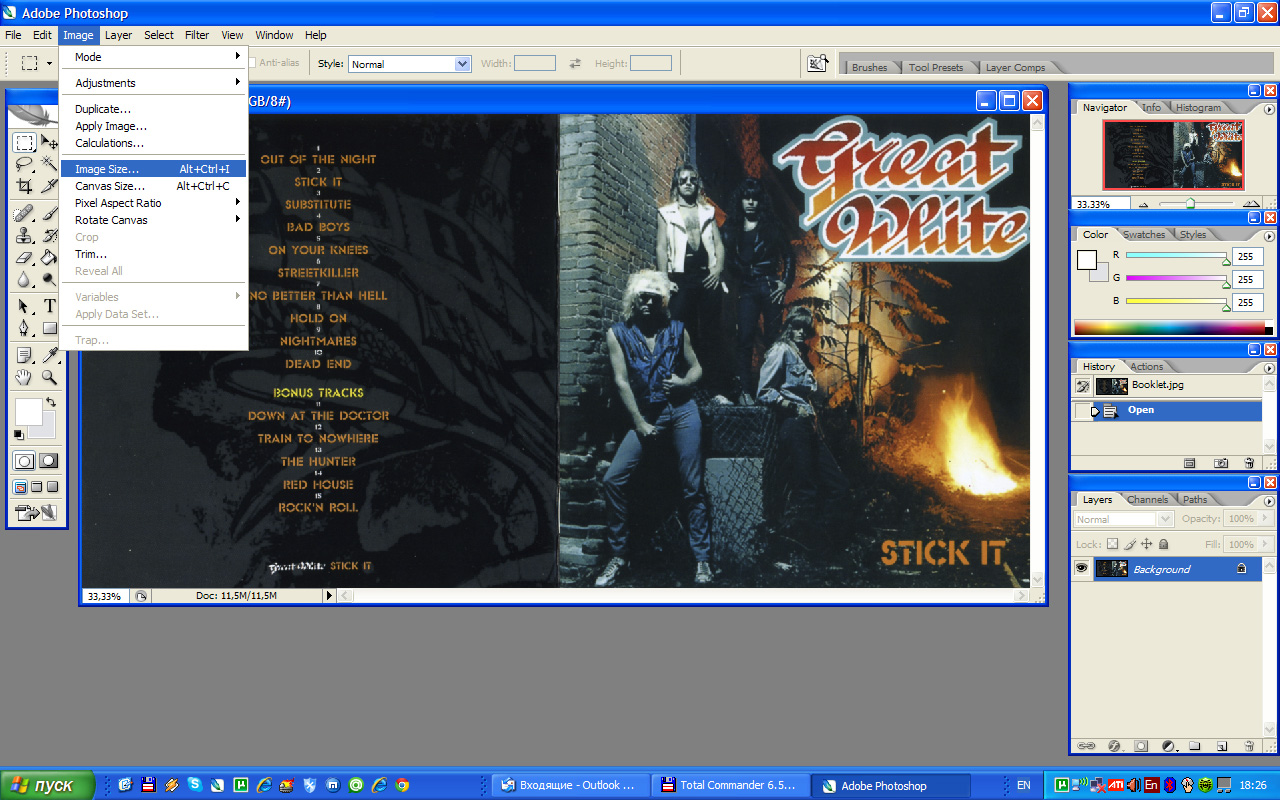Pick the Paint Bucket tool
Screen dimensions: 1280x800
50,258
